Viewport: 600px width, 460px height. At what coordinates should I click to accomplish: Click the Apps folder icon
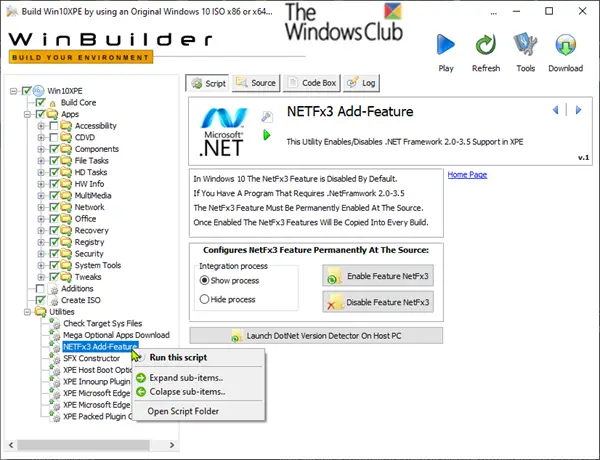click(52, 114)
